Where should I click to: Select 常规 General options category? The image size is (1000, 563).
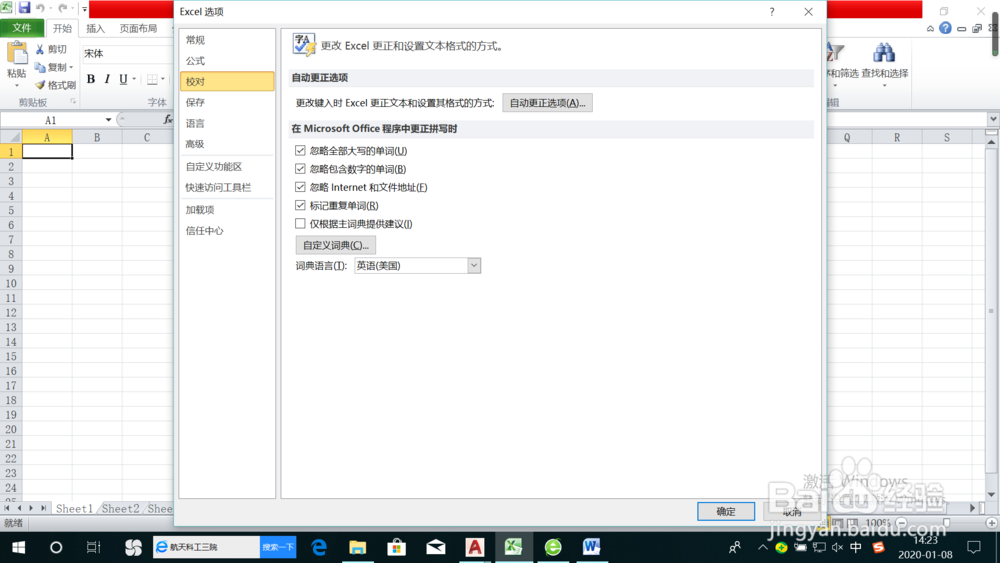click(227, 40)
